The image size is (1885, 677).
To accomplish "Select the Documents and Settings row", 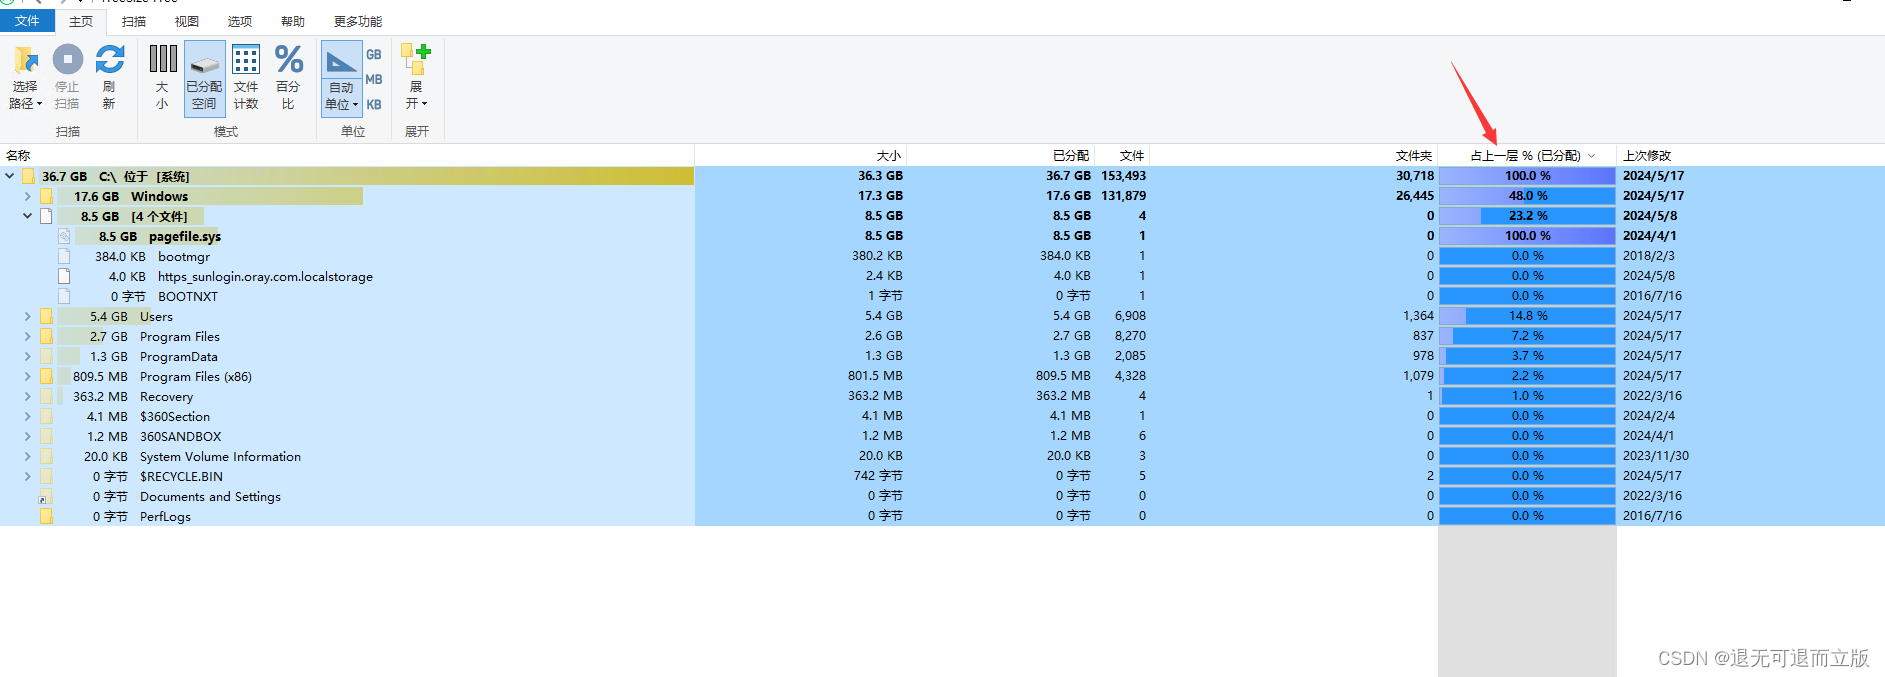I will [x=942, y=496].
